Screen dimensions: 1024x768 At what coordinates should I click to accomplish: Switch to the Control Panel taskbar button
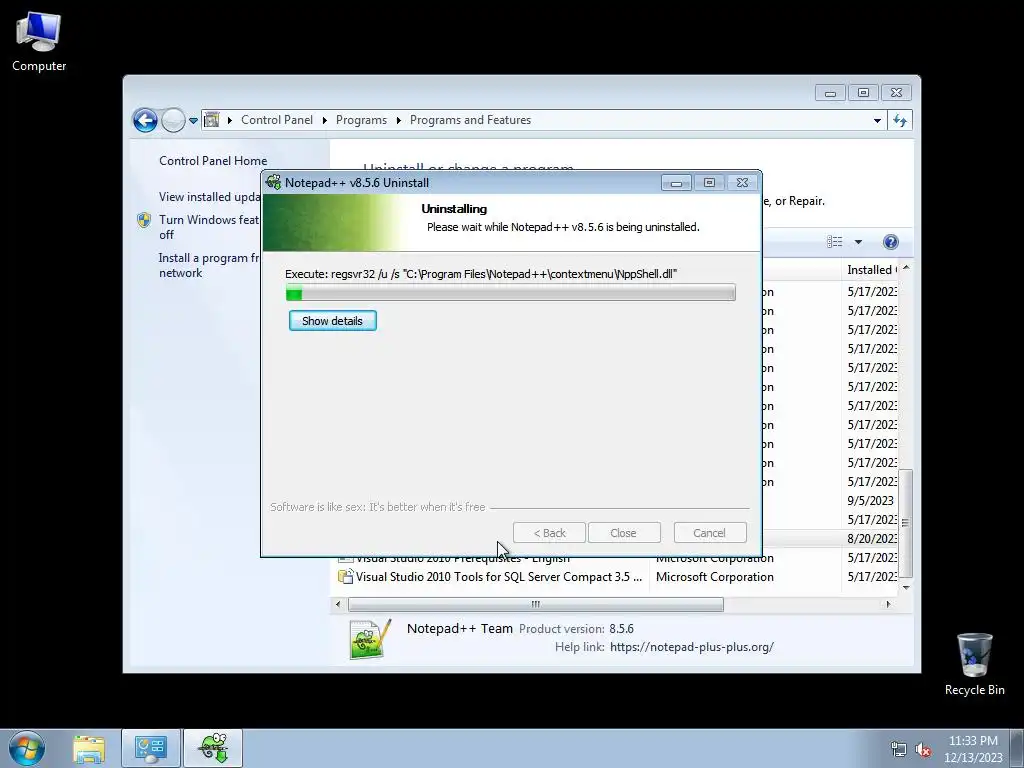151,748
